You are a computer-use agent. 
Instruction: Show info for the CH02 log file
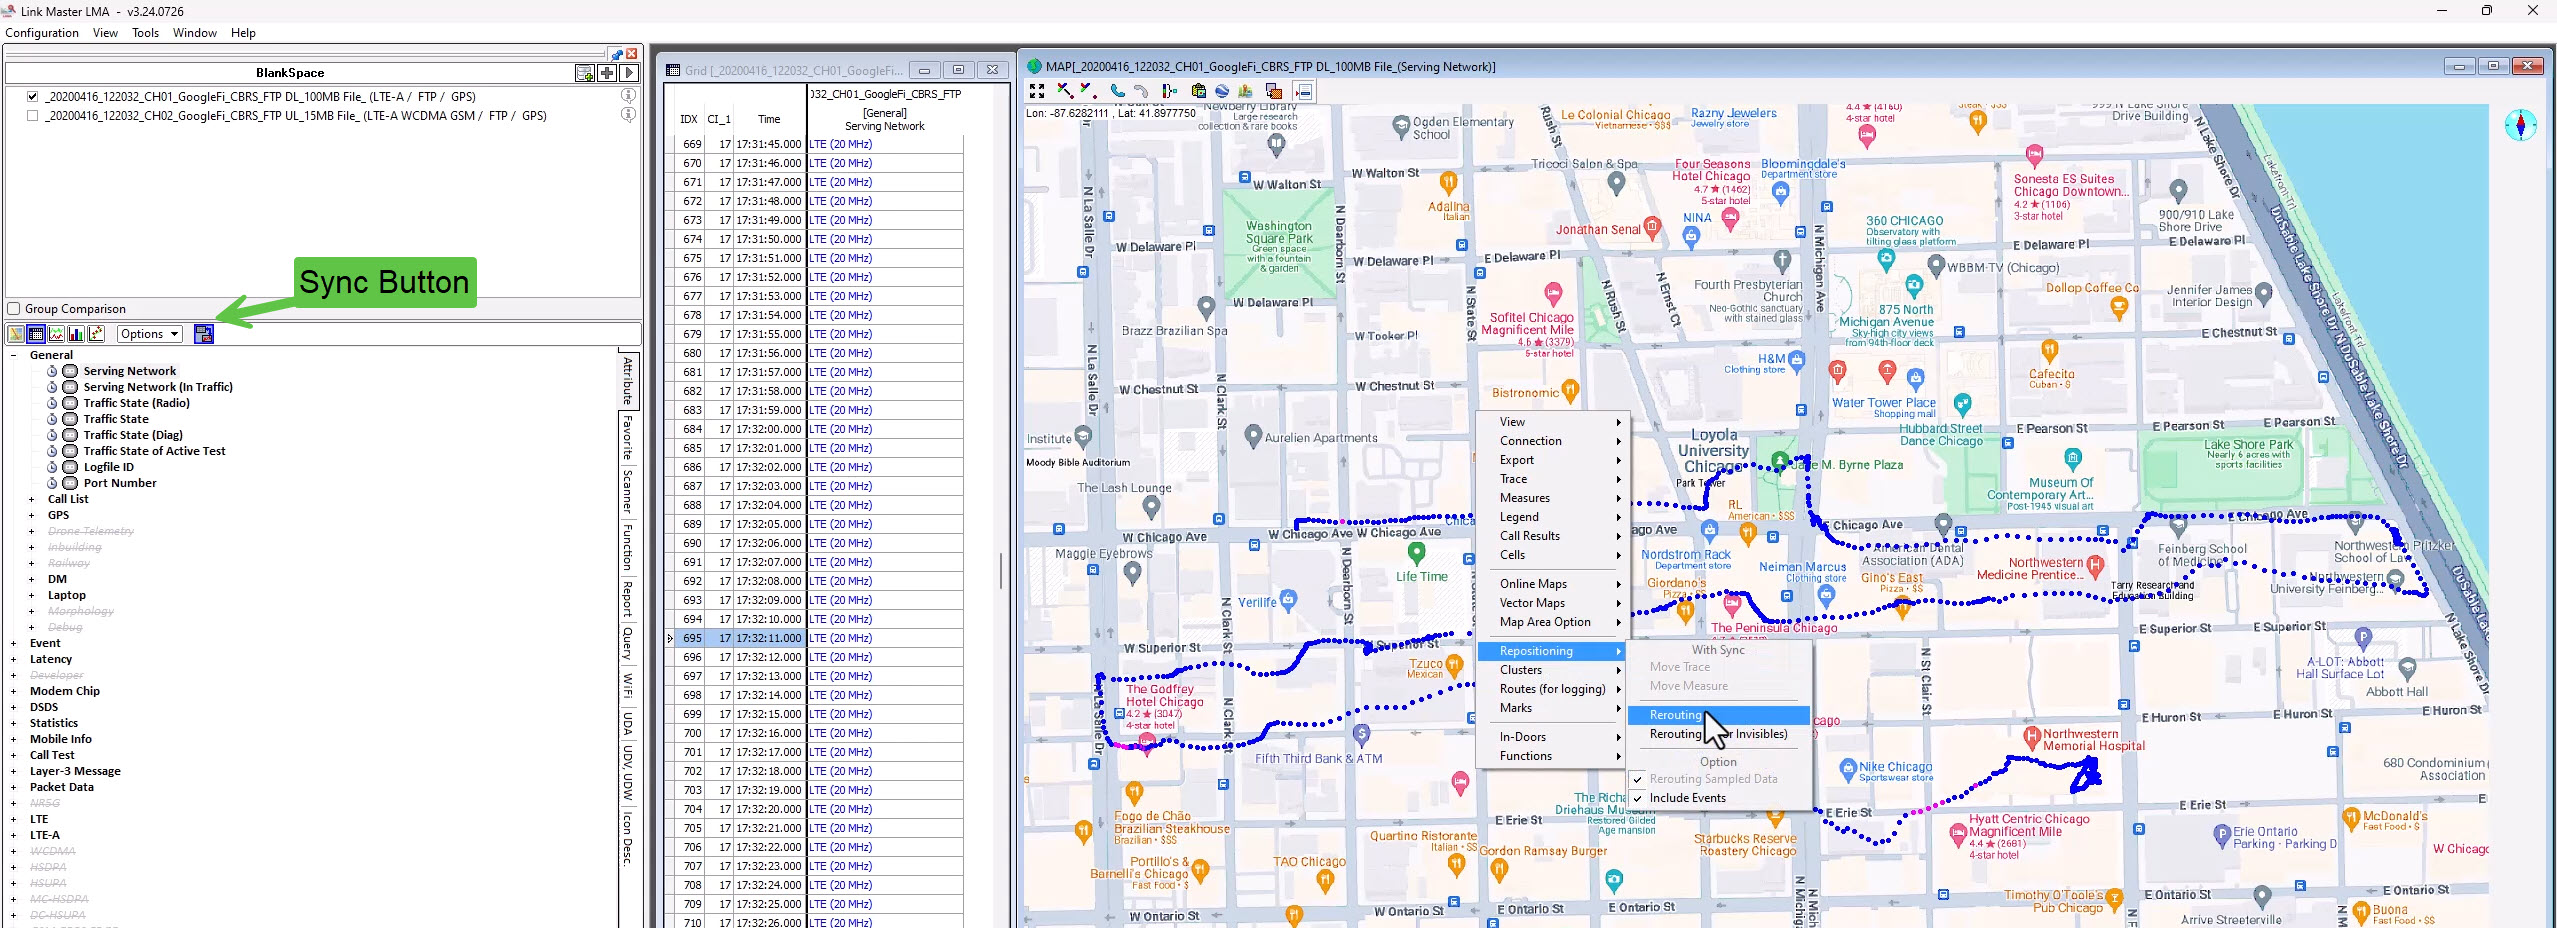coord(628,115)
